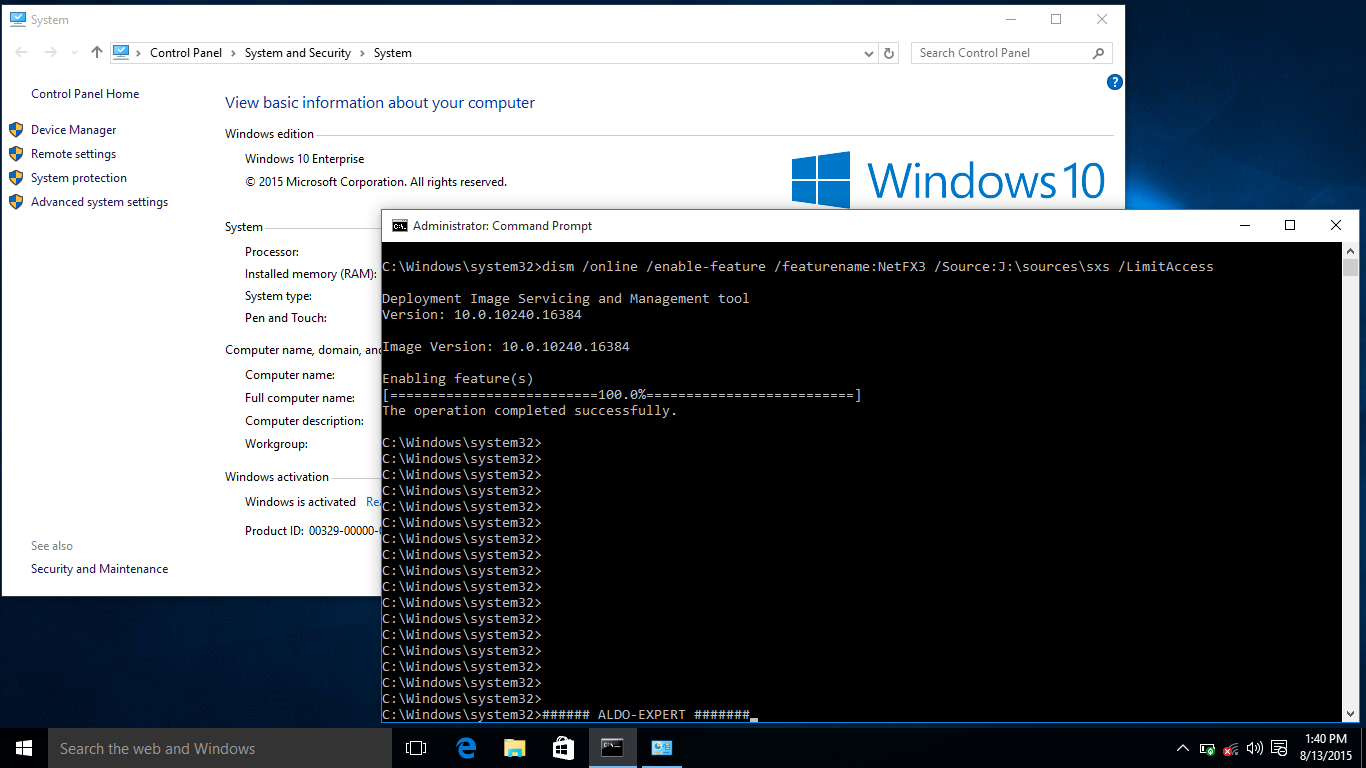Click the Image Version 10.0.10240.16384 line
1366x768 pixels.
(x=506, y=347)
